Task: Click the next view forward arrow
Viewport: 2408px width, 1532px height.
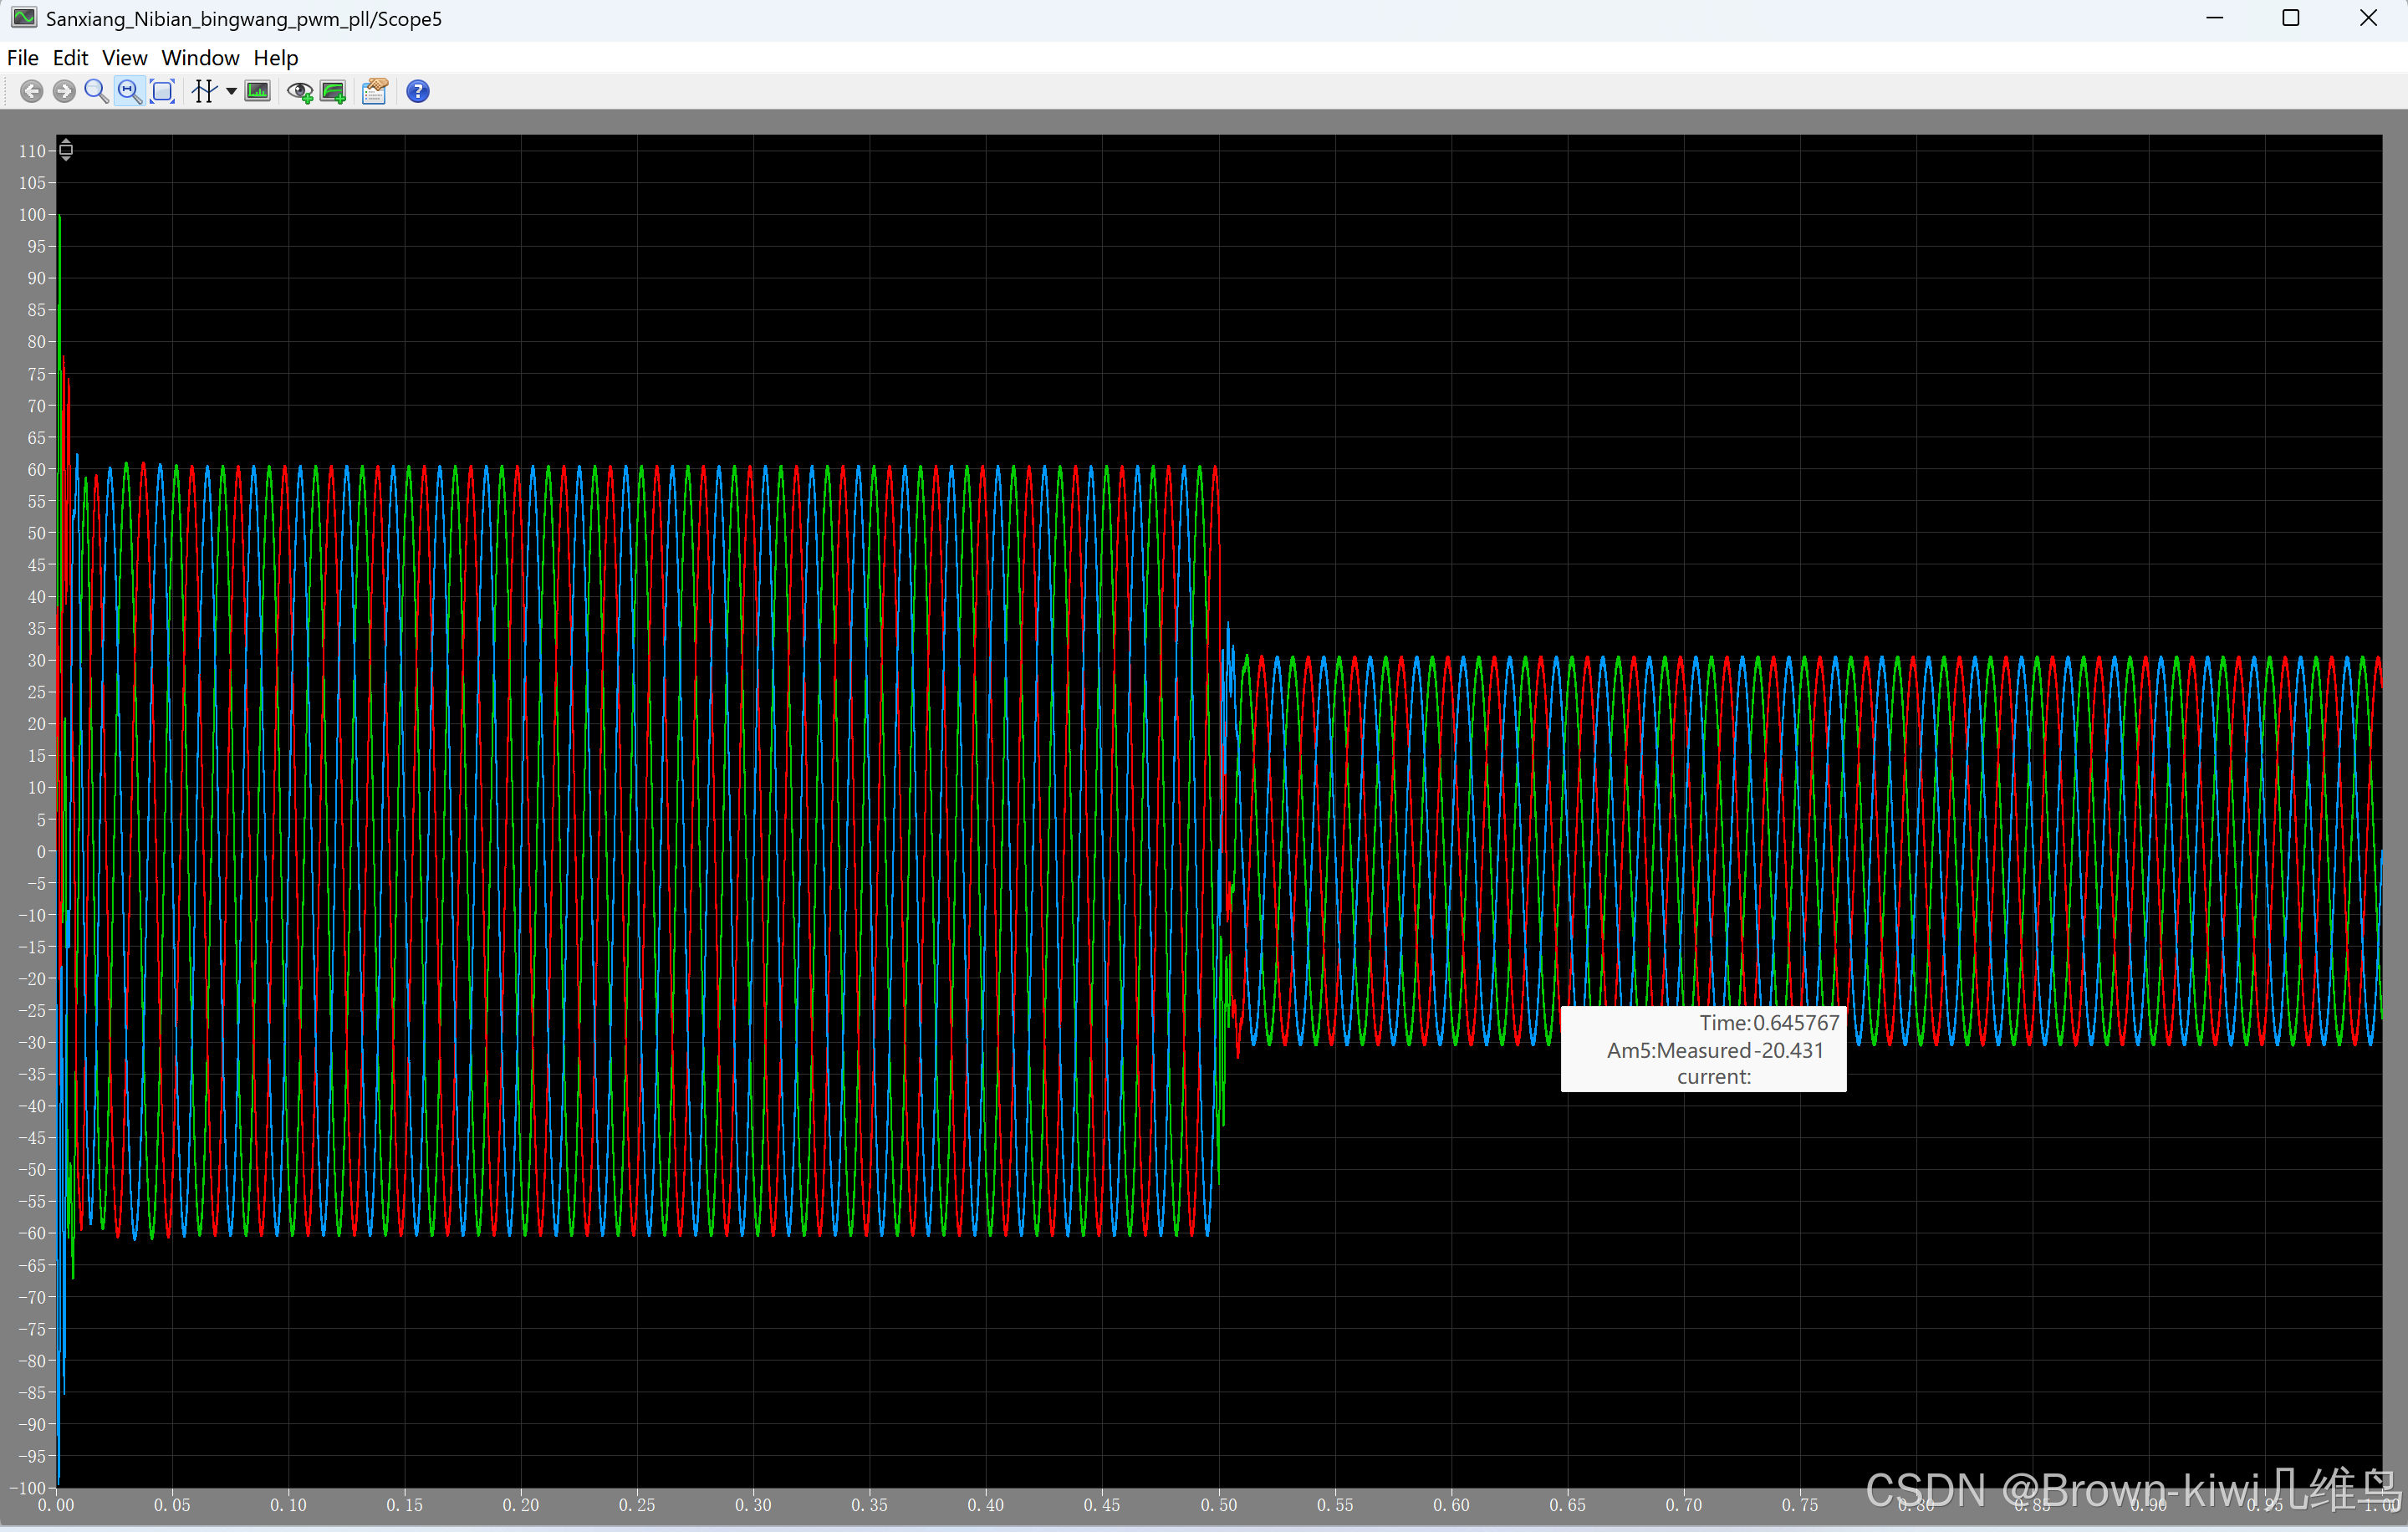Action: click(x=64, y=92)
